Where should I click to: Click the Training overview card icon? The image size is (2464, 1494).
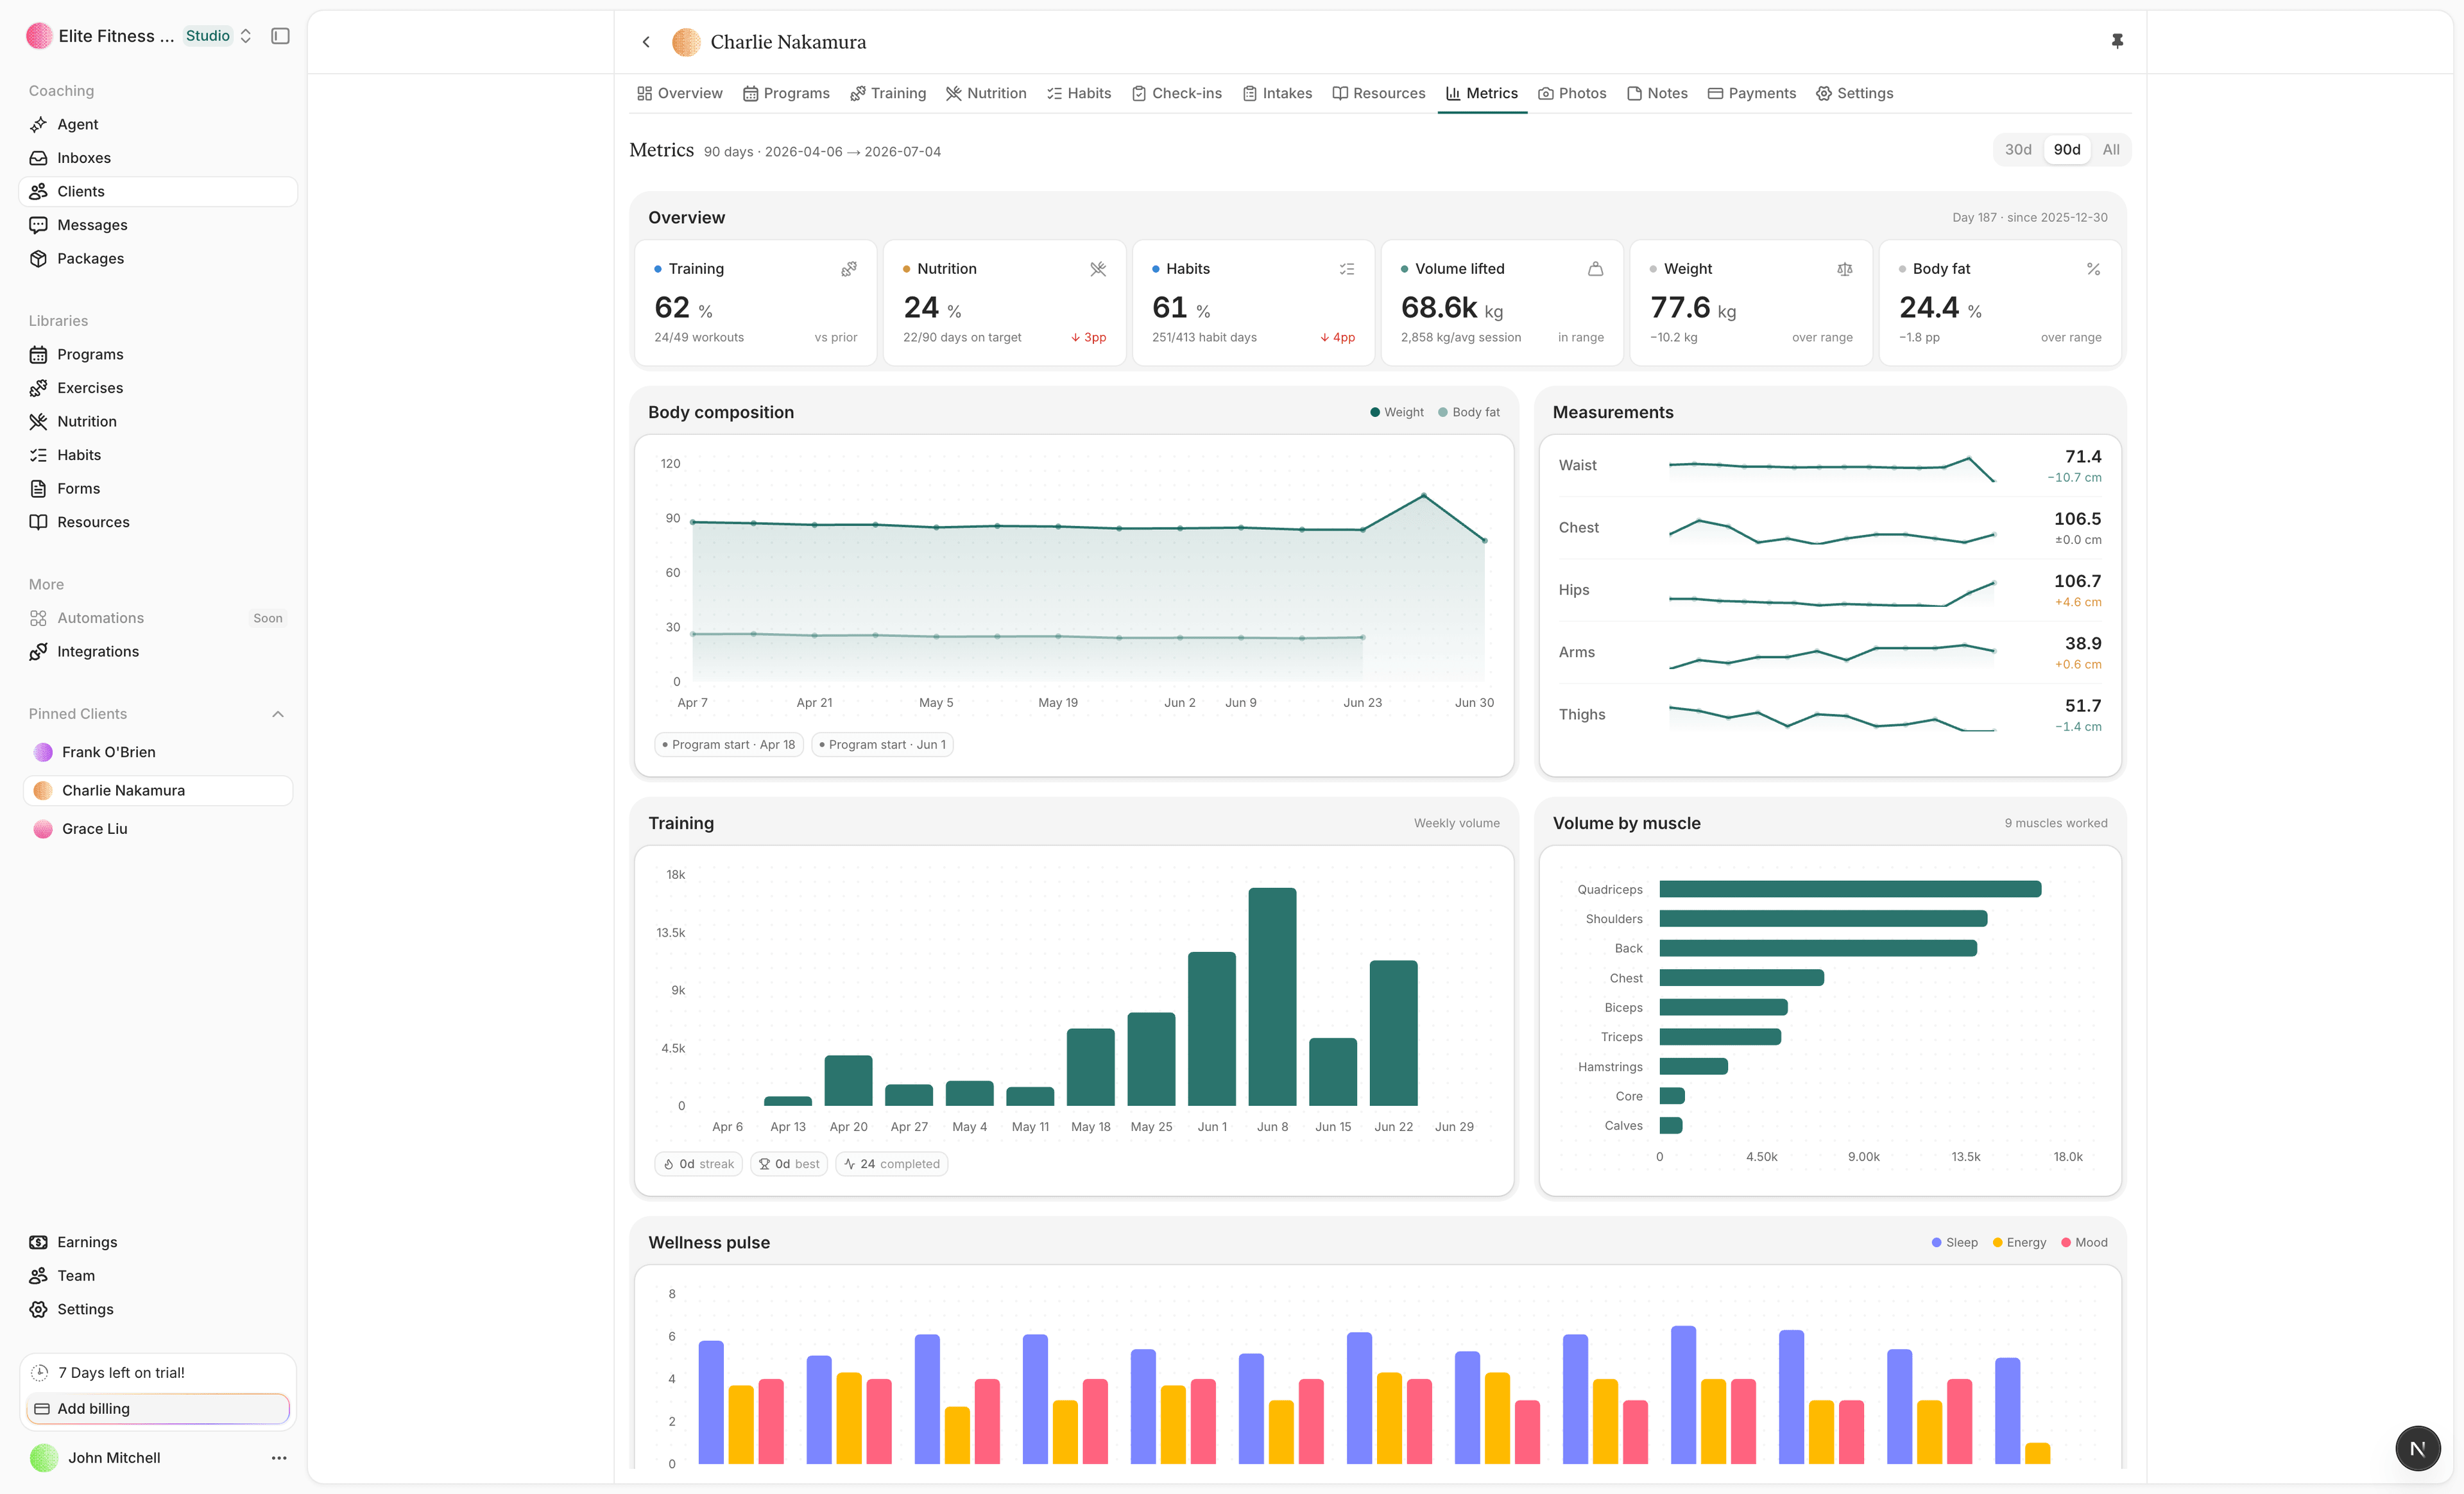pos(849,269)
